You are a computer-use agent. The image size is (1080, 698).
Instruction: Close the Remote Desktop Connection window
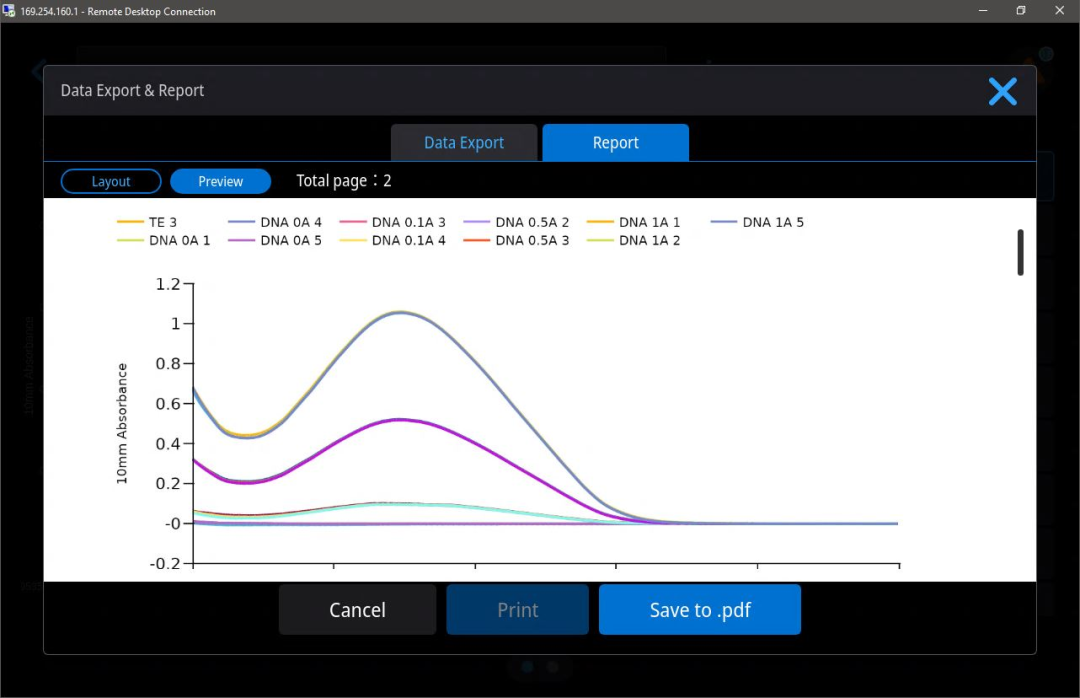(1059, 10)
